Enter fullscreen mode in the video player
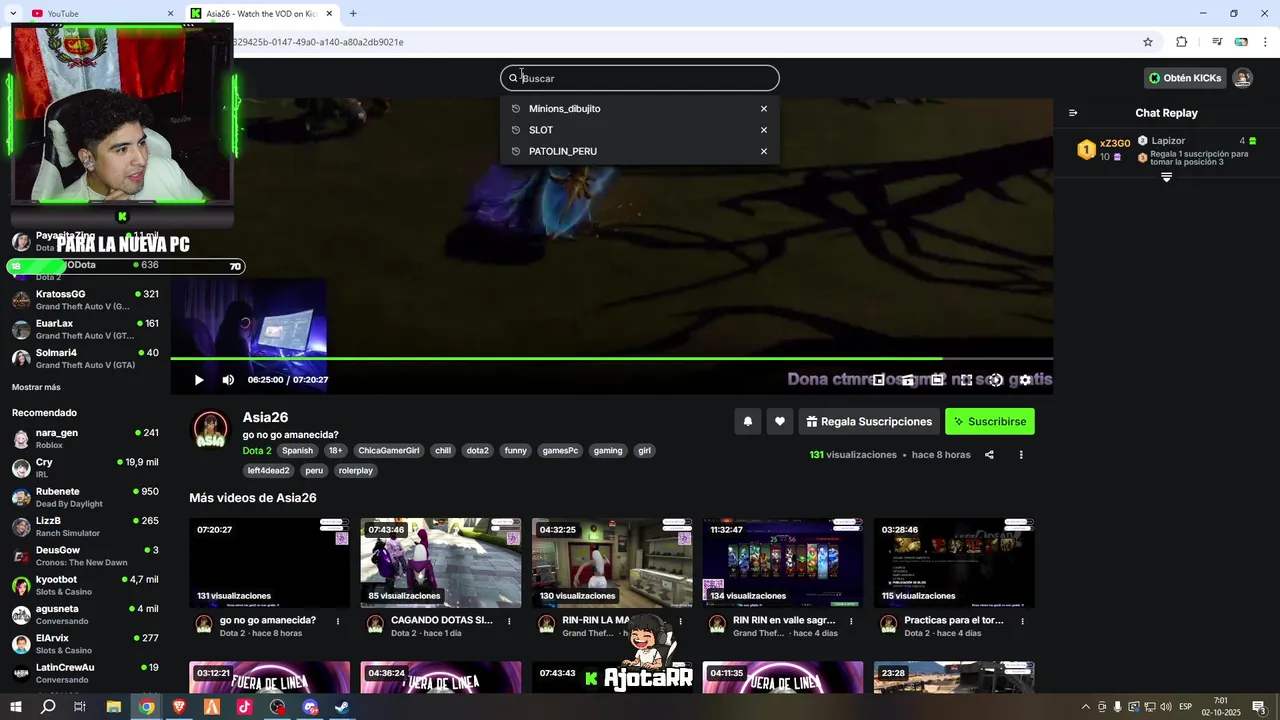Image resolution: width=1280 pixels, height=720 pixels. click(x=966, y=380)
